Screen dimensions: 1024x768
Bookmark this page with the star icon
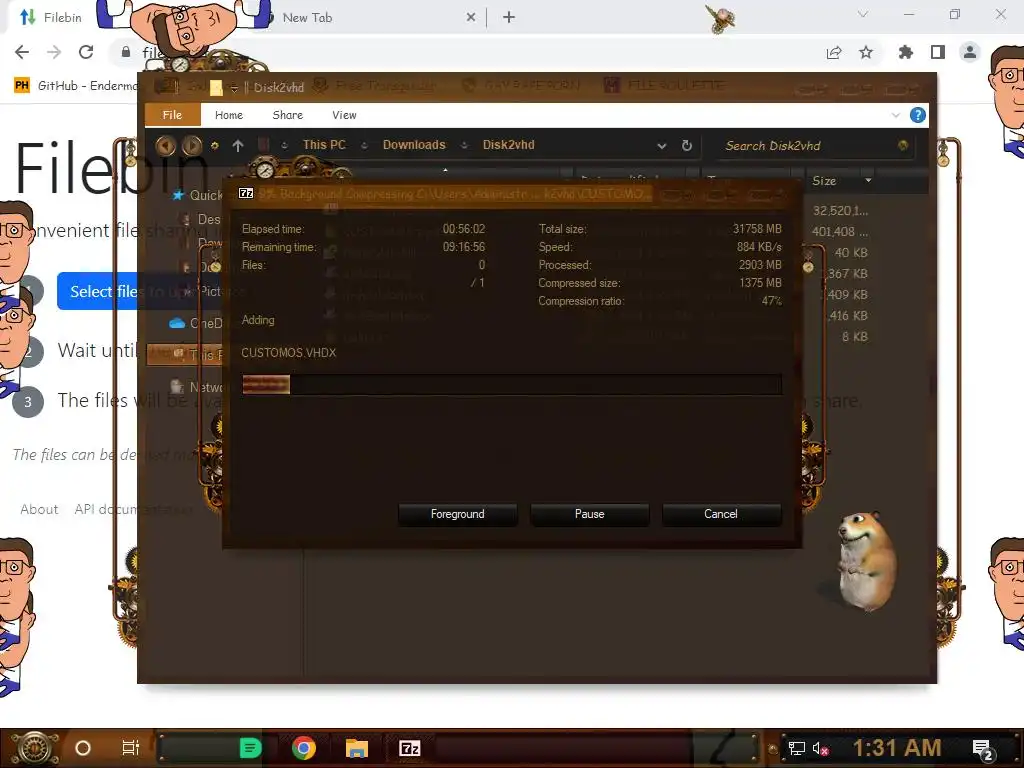866,52
